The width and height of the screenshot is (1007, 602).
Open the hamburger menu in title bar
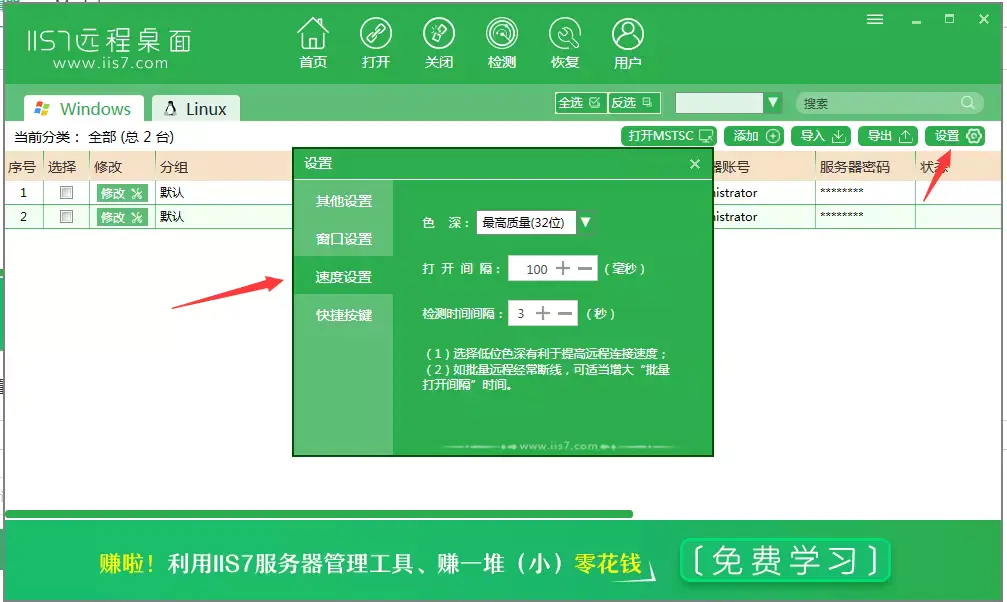coord(875,19)
